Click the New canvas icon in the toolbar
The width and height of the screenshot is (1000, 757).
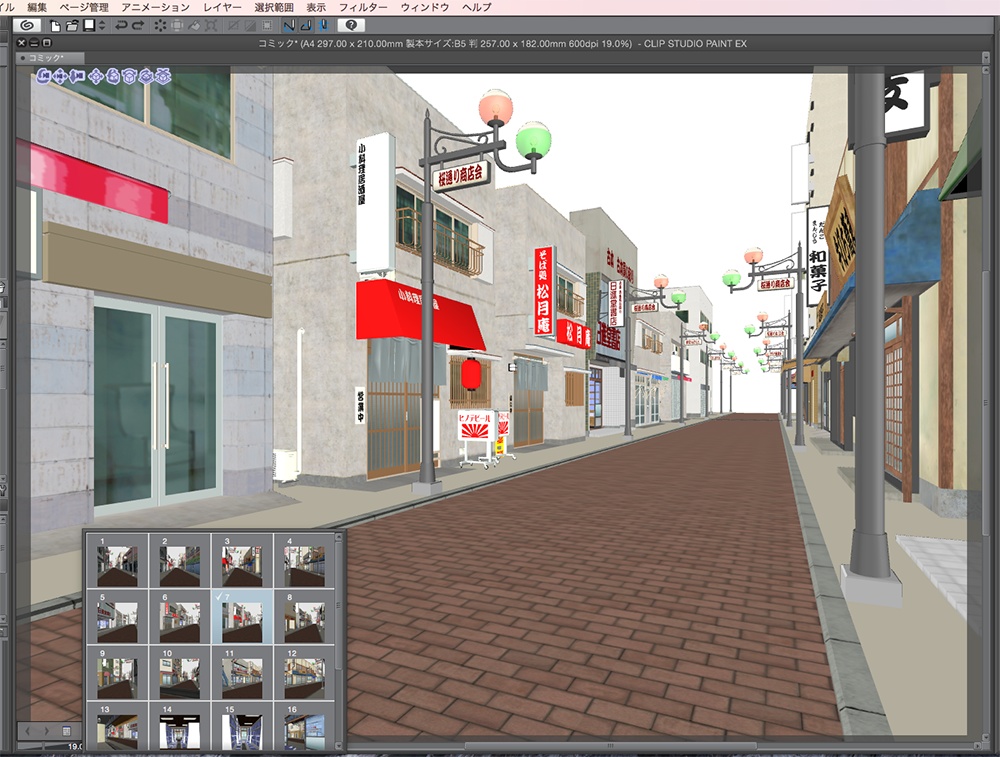(x=55, y=27)
